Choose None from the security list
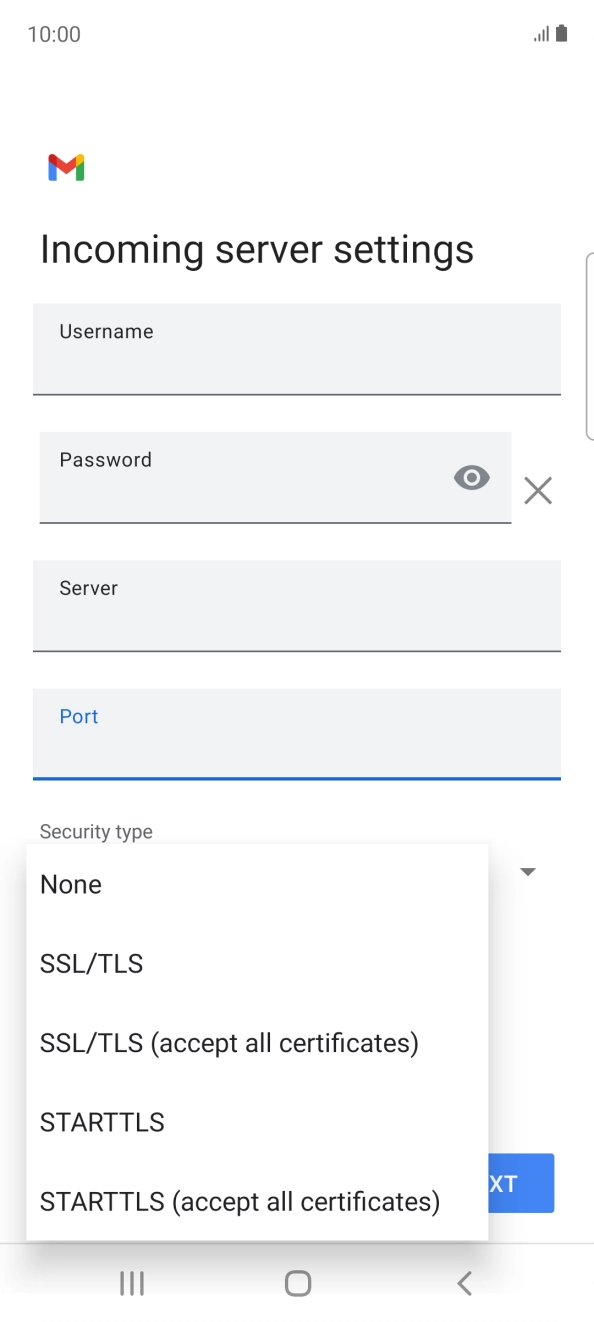 (x=70, y=884)
